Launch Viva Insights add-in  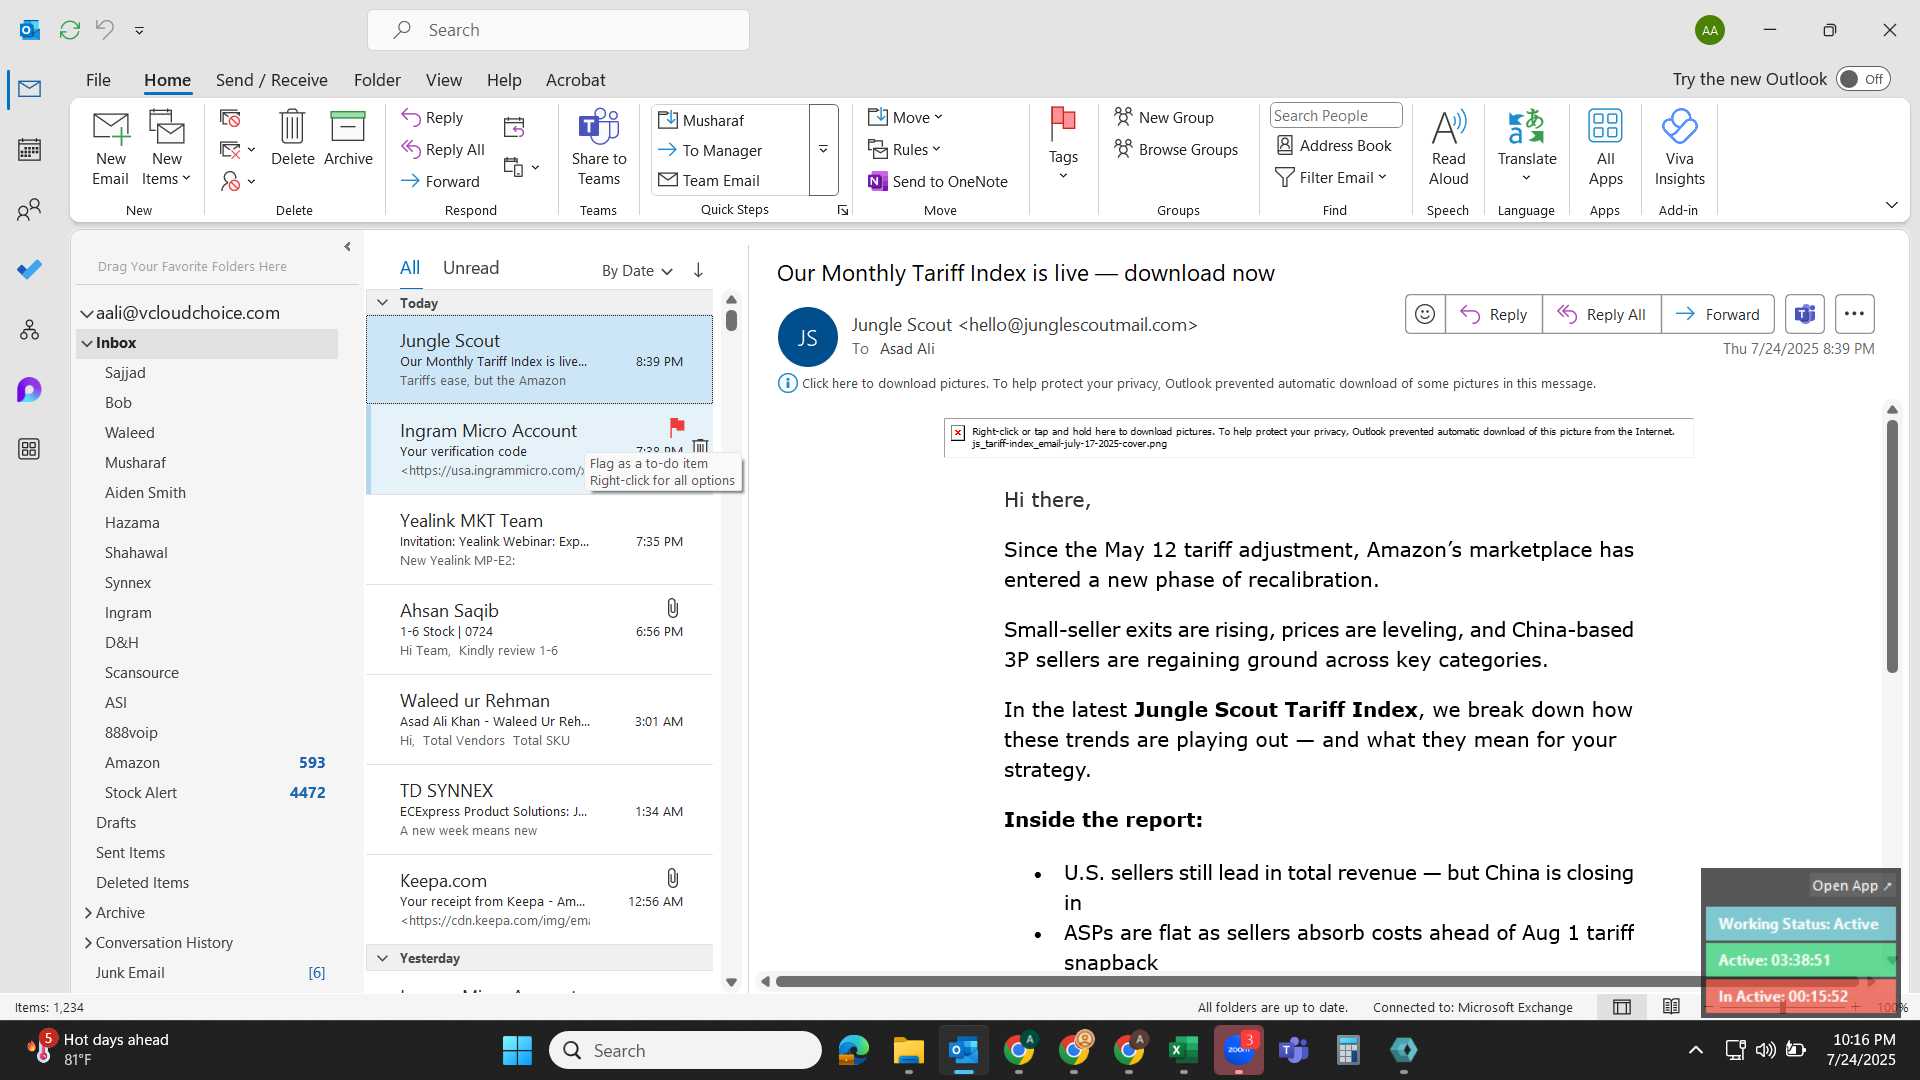tap(1679, 148)
